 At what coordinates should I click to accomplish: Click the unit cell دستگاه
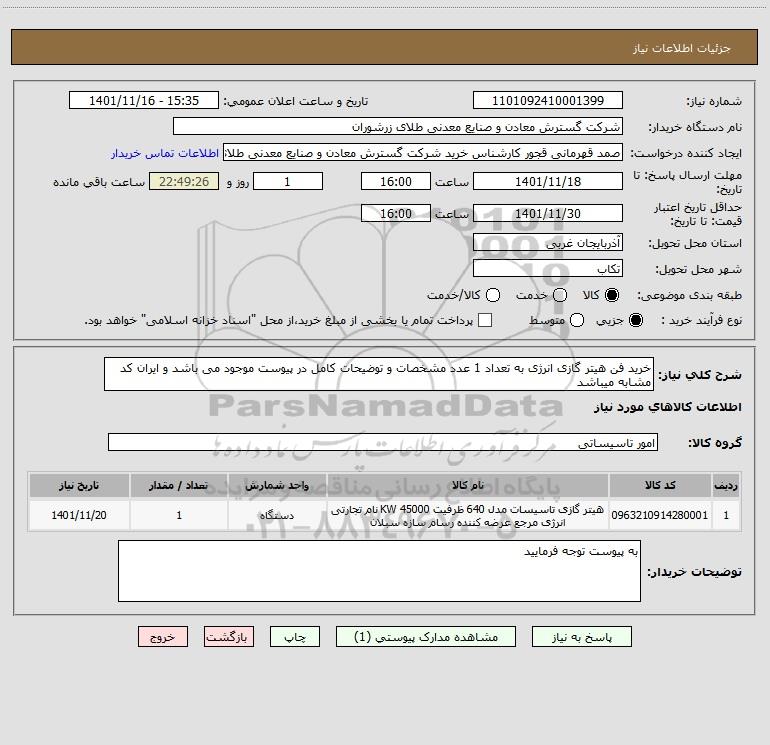coord(277,515)
